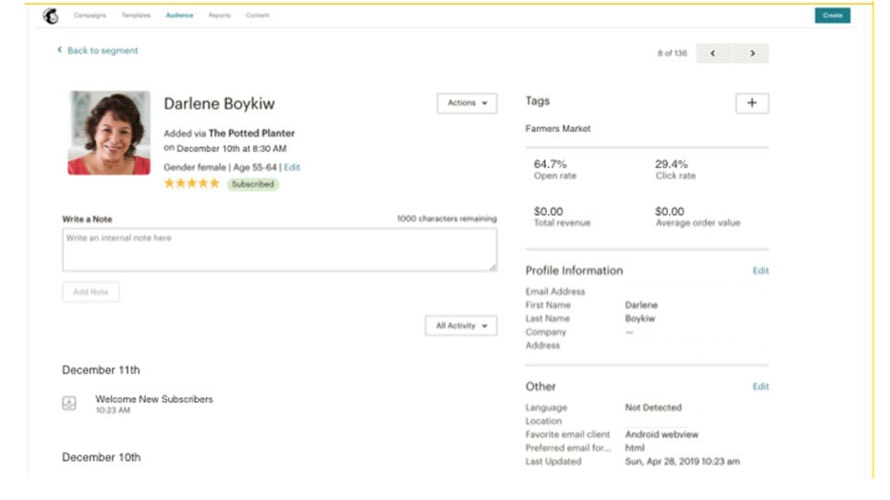Click the Subscribed status badge
This screenshot has width=890, height=500.
tap(253, 184)
